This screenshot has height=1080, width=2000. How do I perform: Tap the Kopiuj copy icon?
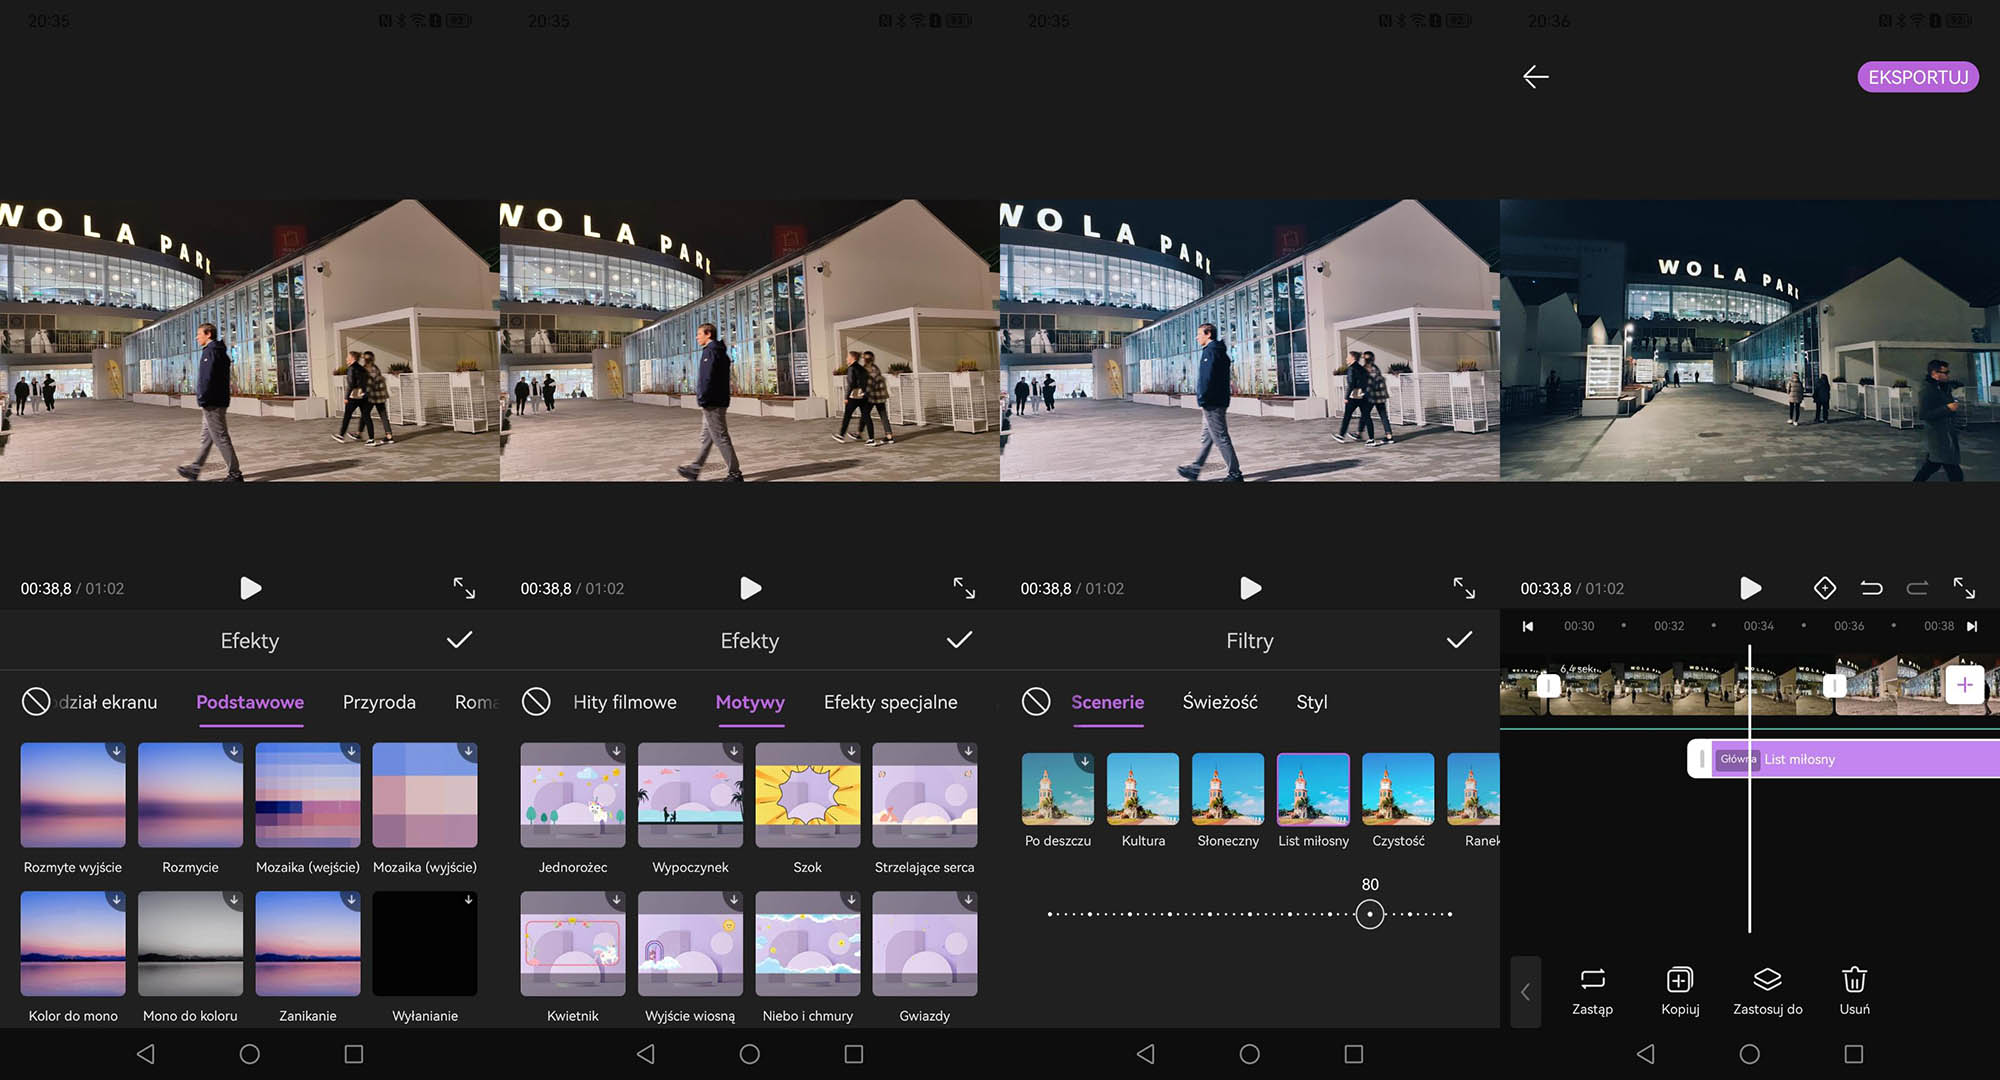point(1680,980)
